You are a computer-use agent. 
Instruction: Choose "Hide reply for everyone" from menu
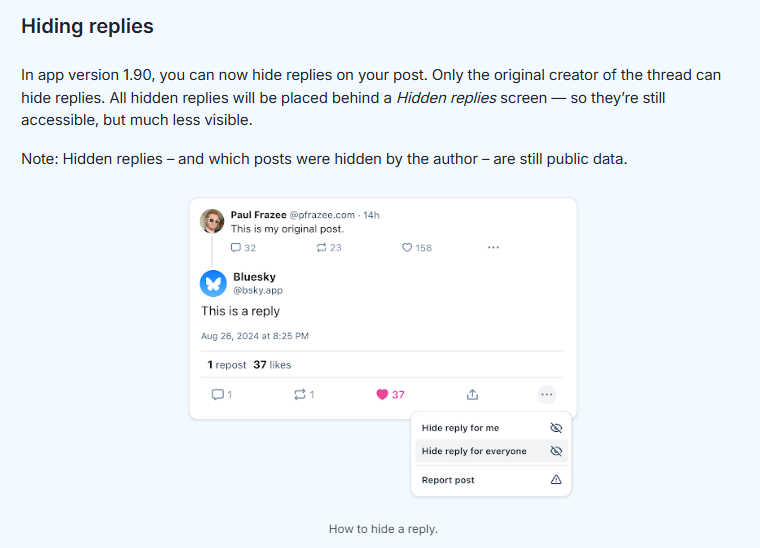[474, 451]
